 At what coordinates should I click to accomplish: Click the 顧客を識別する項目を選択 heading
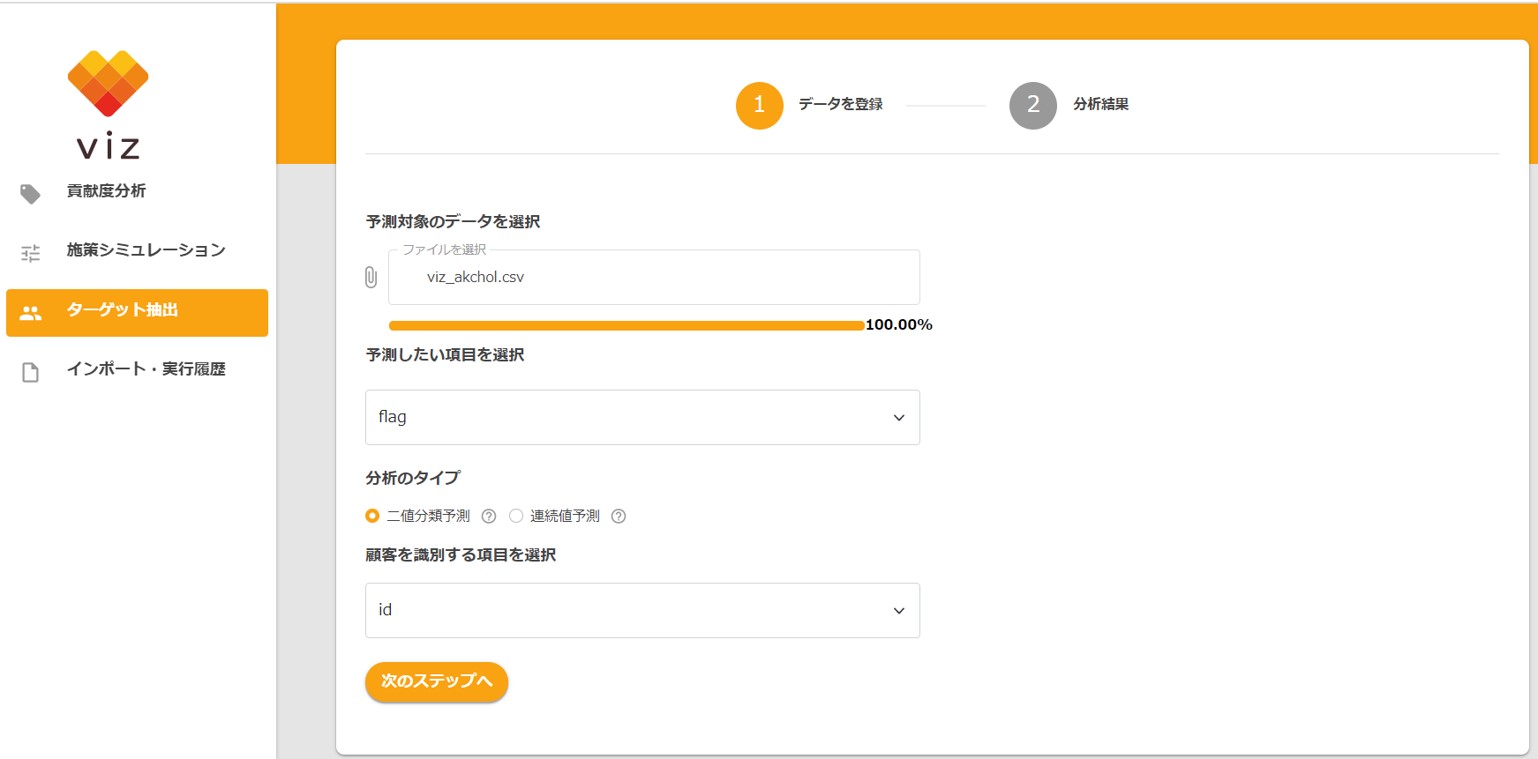pyautogui.click(x=461, y=556)
